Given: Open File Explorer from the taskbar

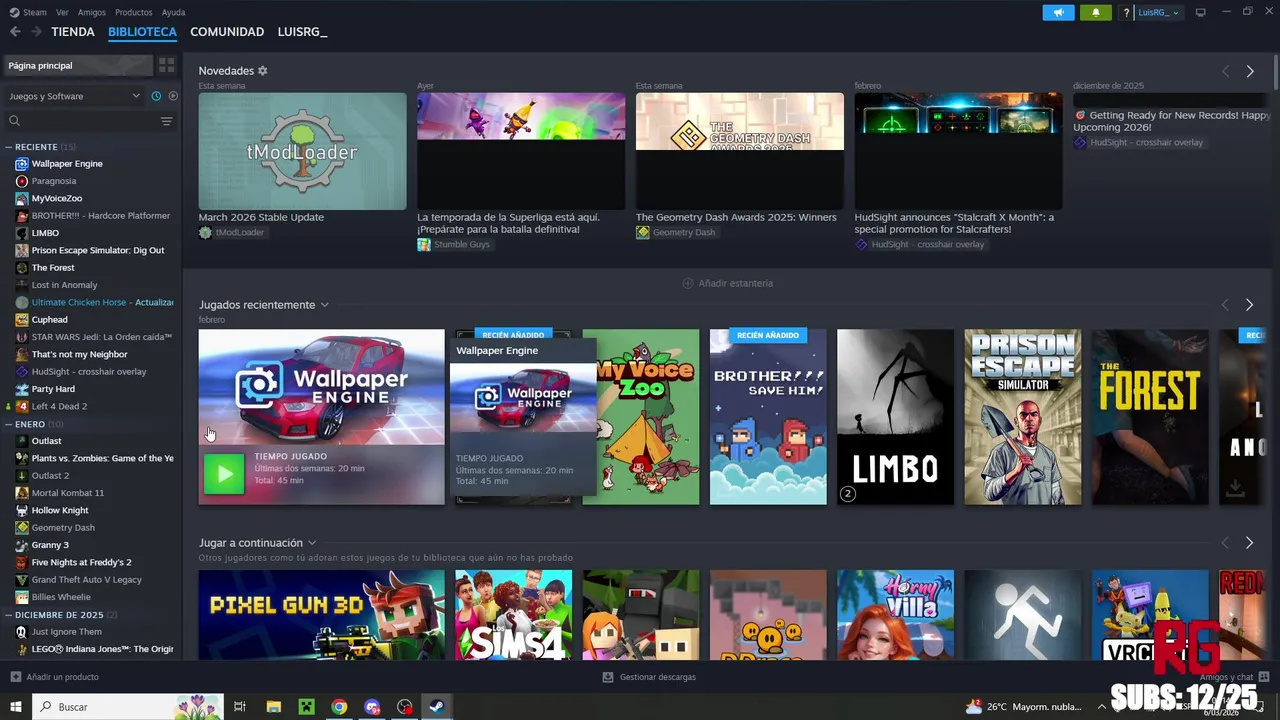Looking at the screenshot, I should [x=273, y=707].
